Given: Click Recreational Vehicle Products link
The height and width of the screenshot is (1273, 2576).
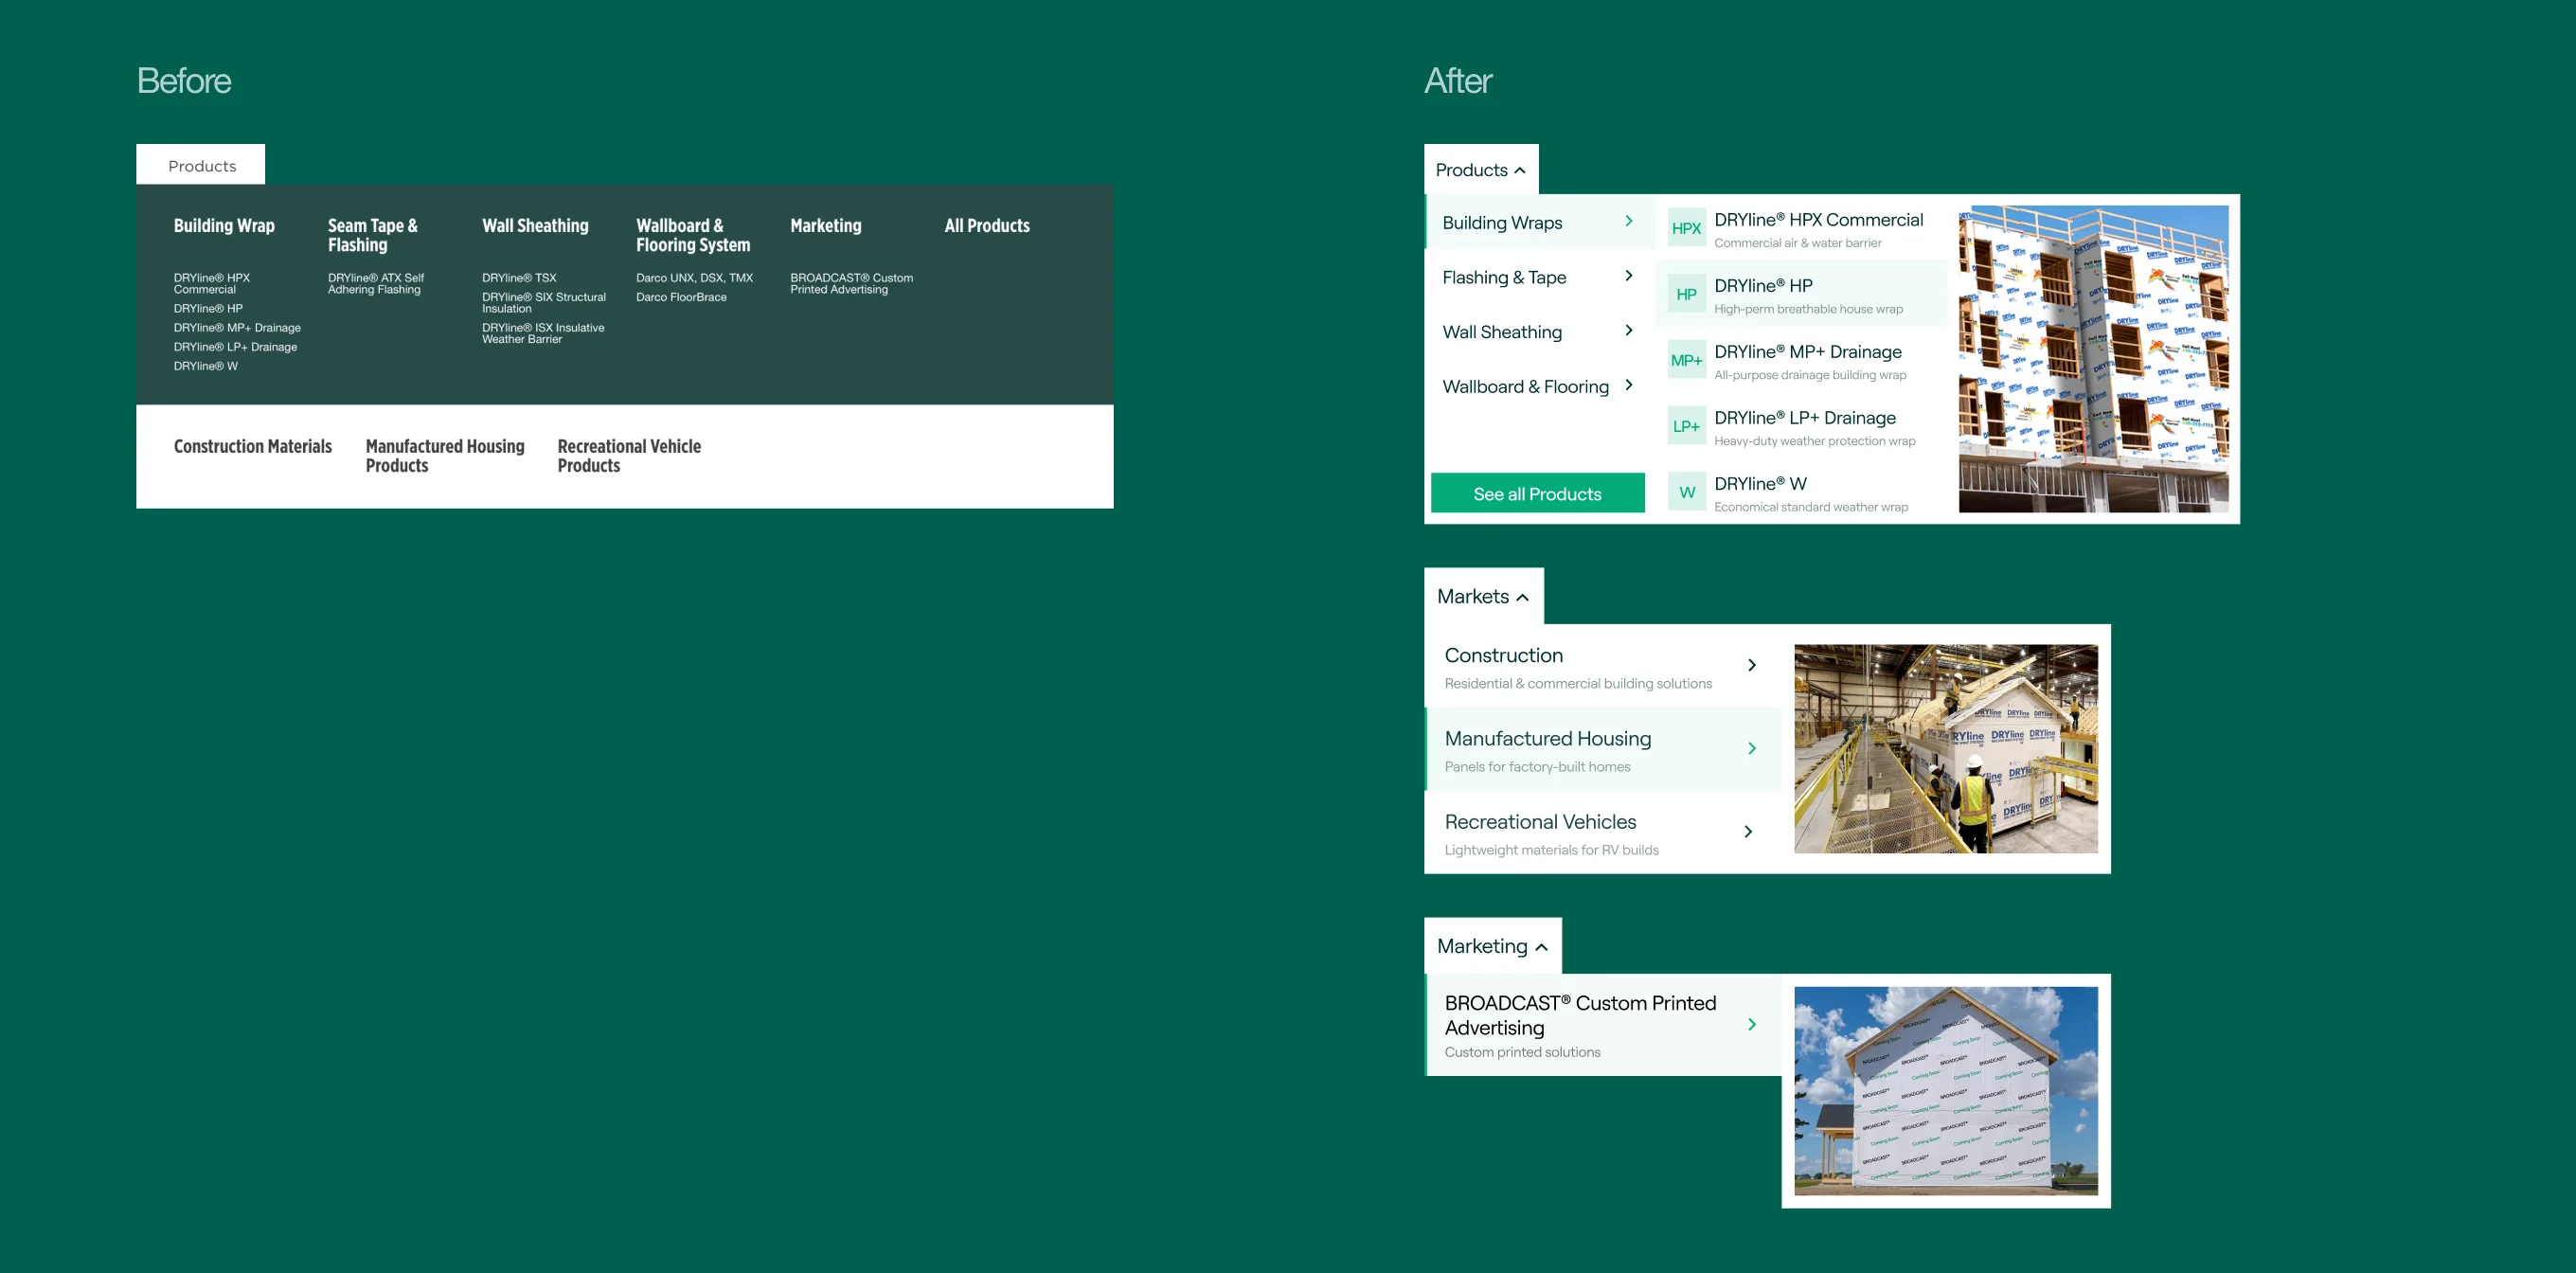Looking at the screenshot, I should pyautogui.click(x=629, y=455).
